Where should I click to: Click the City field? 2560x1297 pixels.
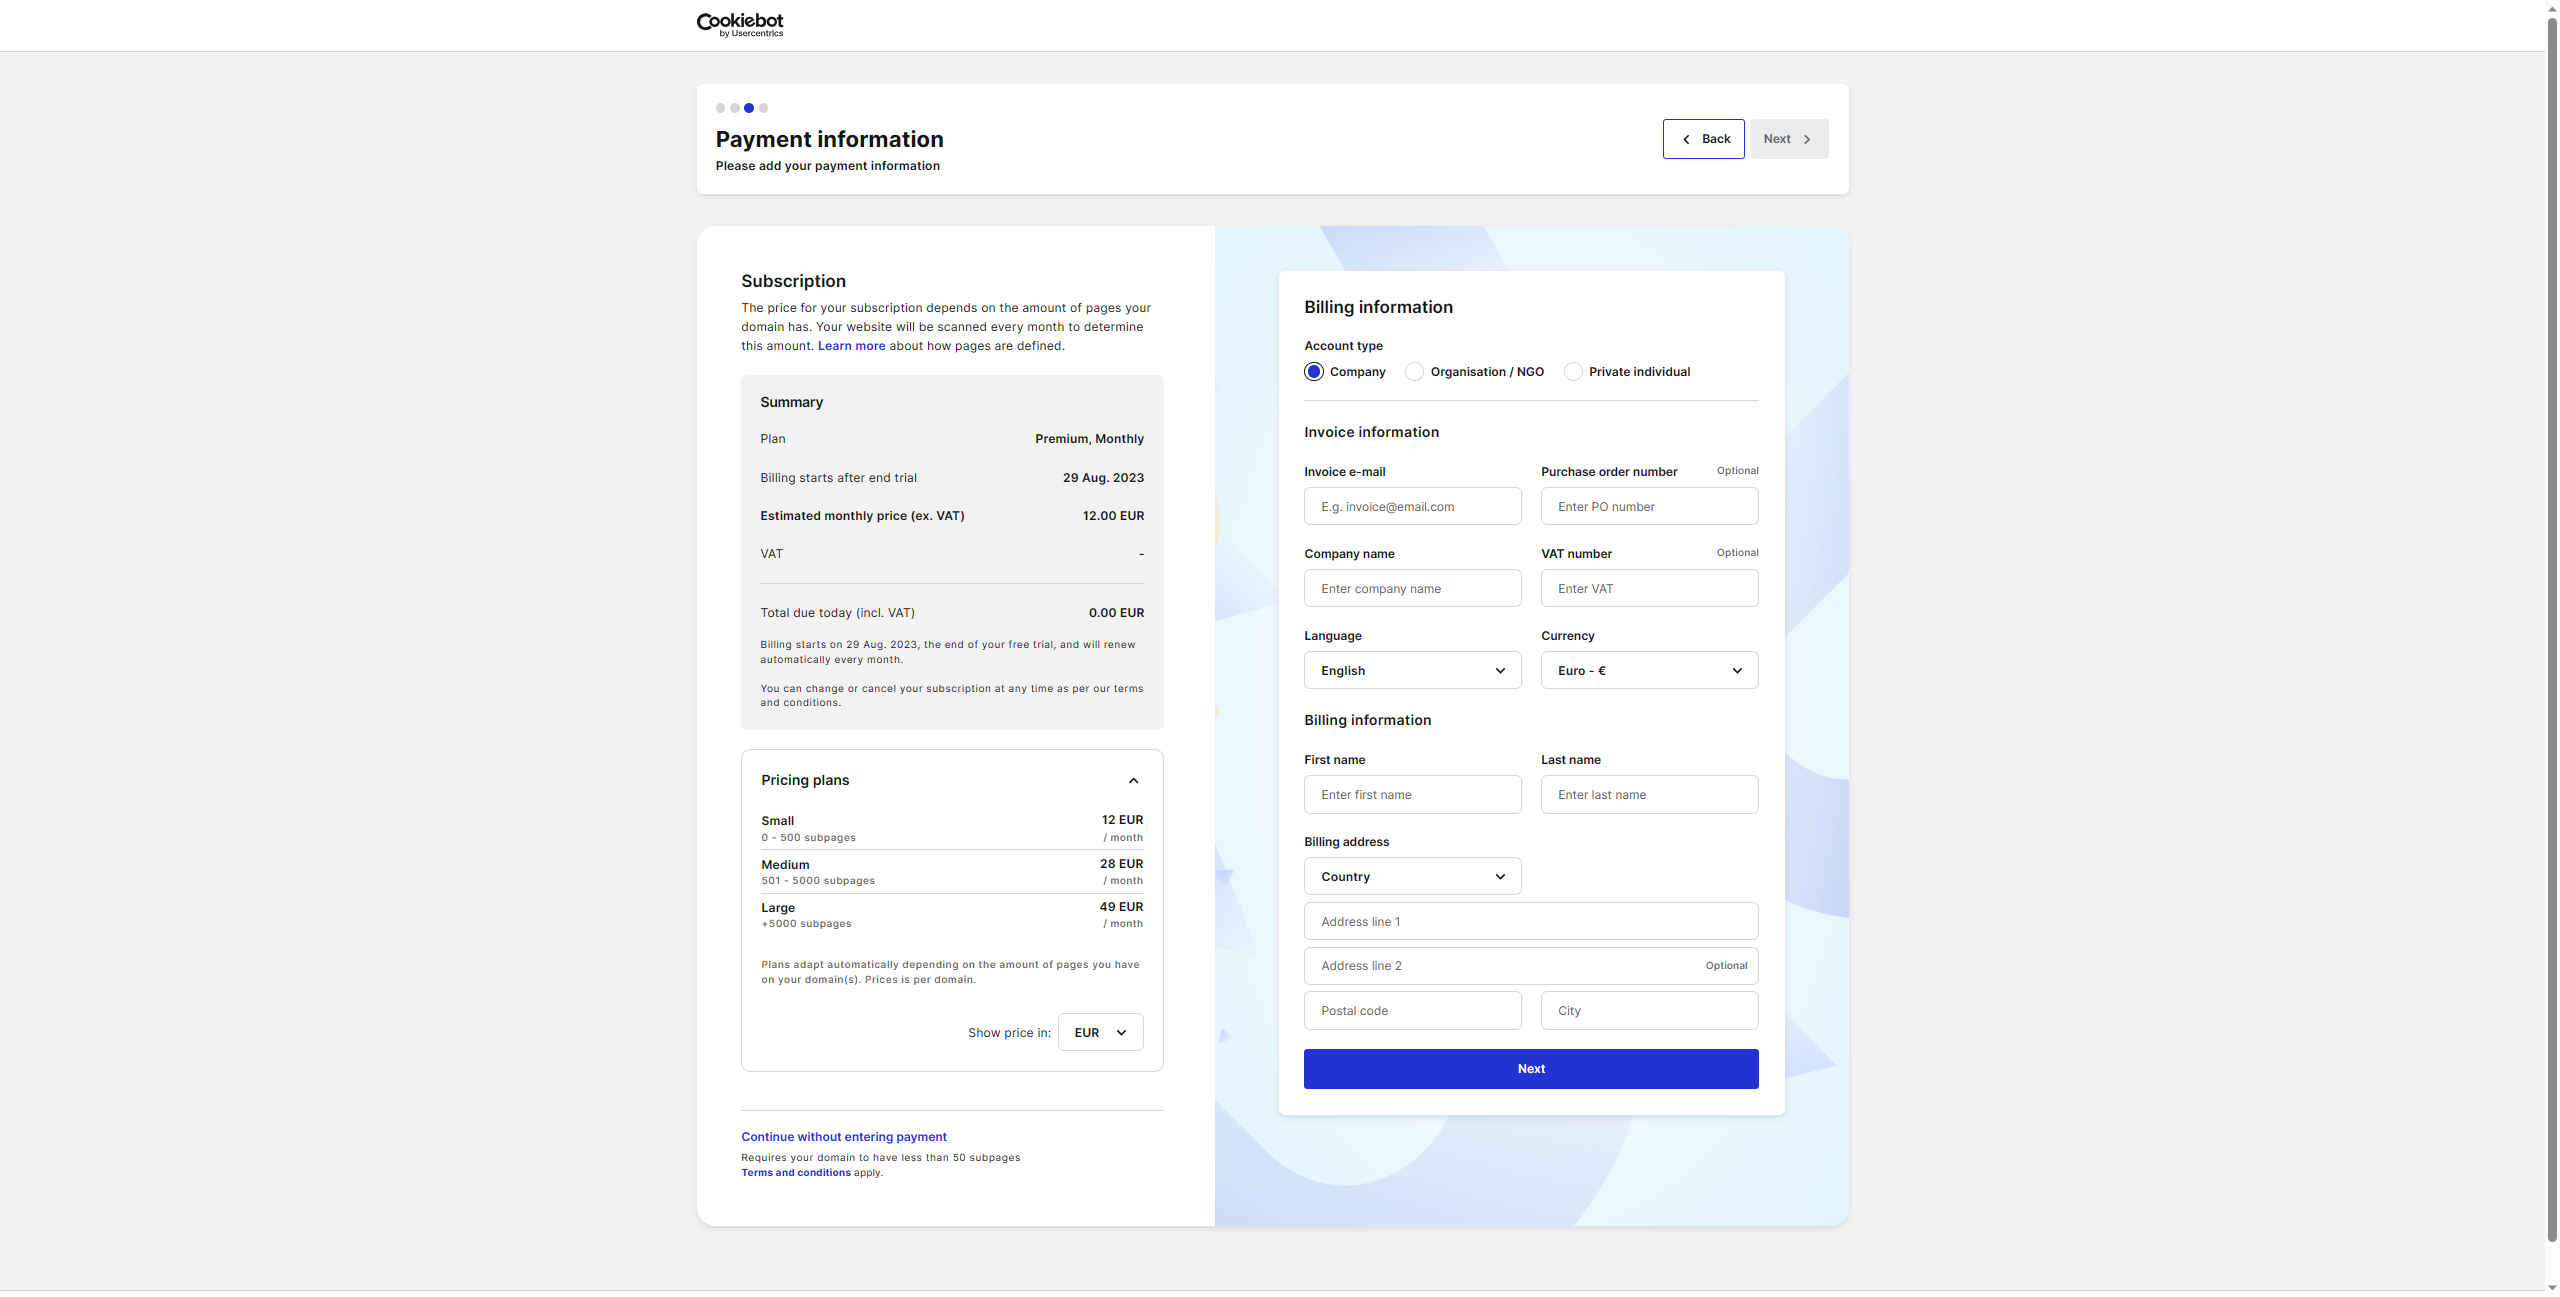pos(1649,1010)
